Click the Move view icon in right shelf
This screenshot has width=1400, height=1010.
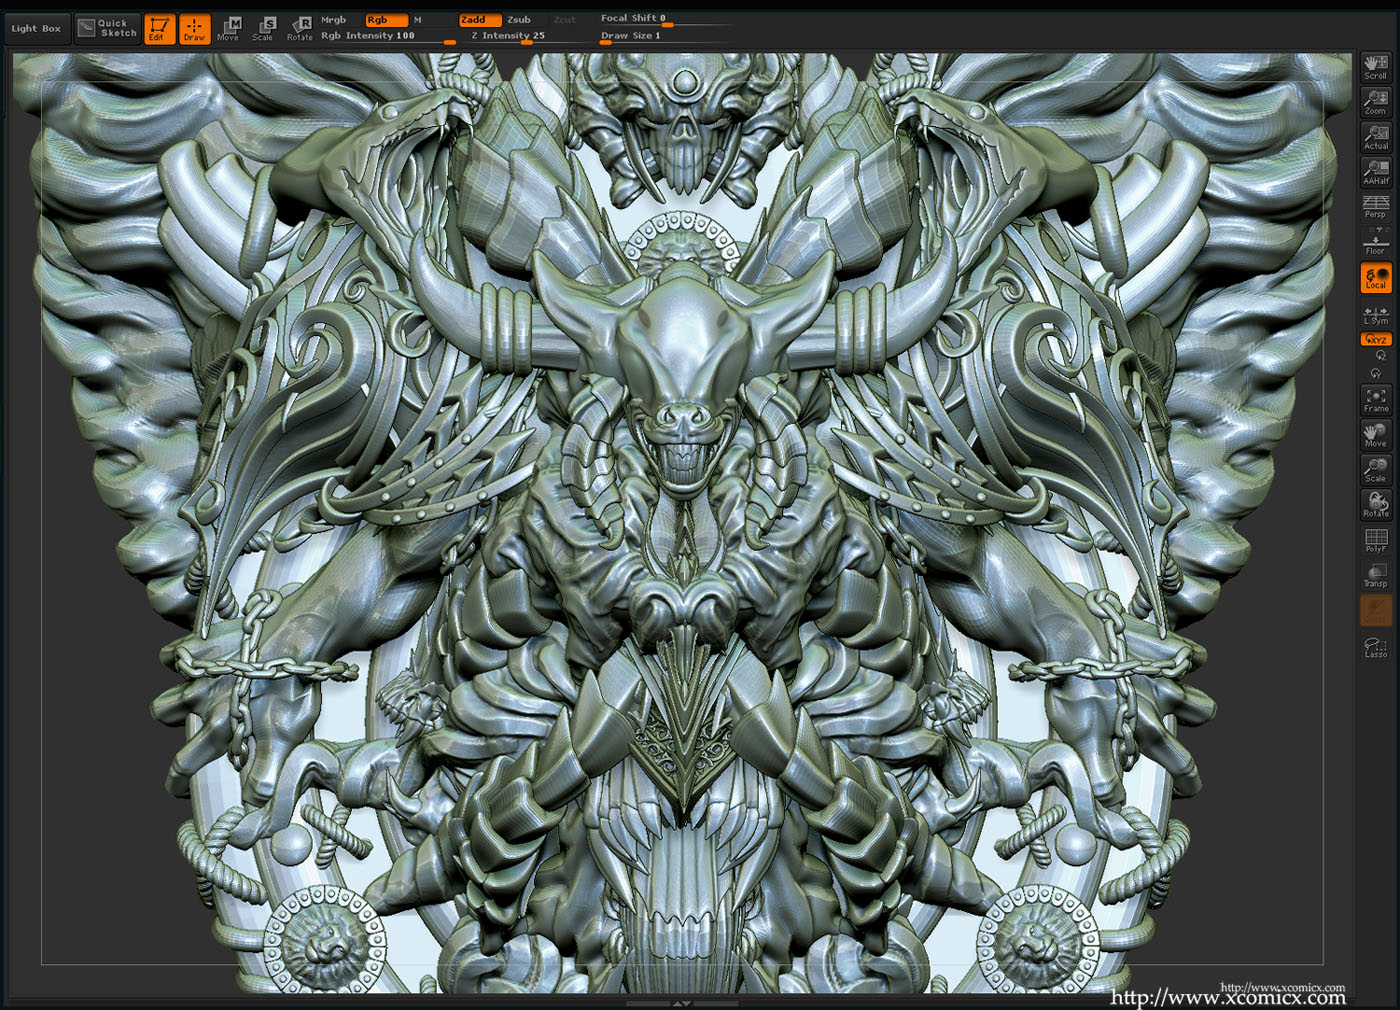[1376, 435]
